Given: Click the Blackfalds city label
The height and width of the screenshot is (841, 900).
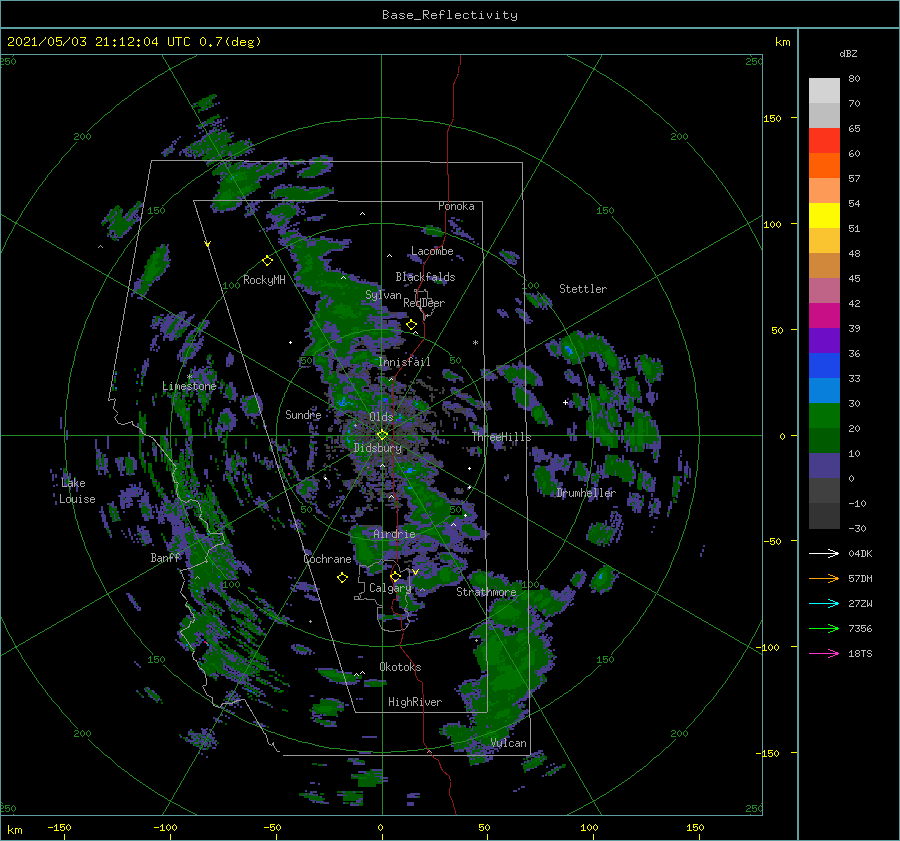Looking at the screenshot, I should click(x=425, y=277).
